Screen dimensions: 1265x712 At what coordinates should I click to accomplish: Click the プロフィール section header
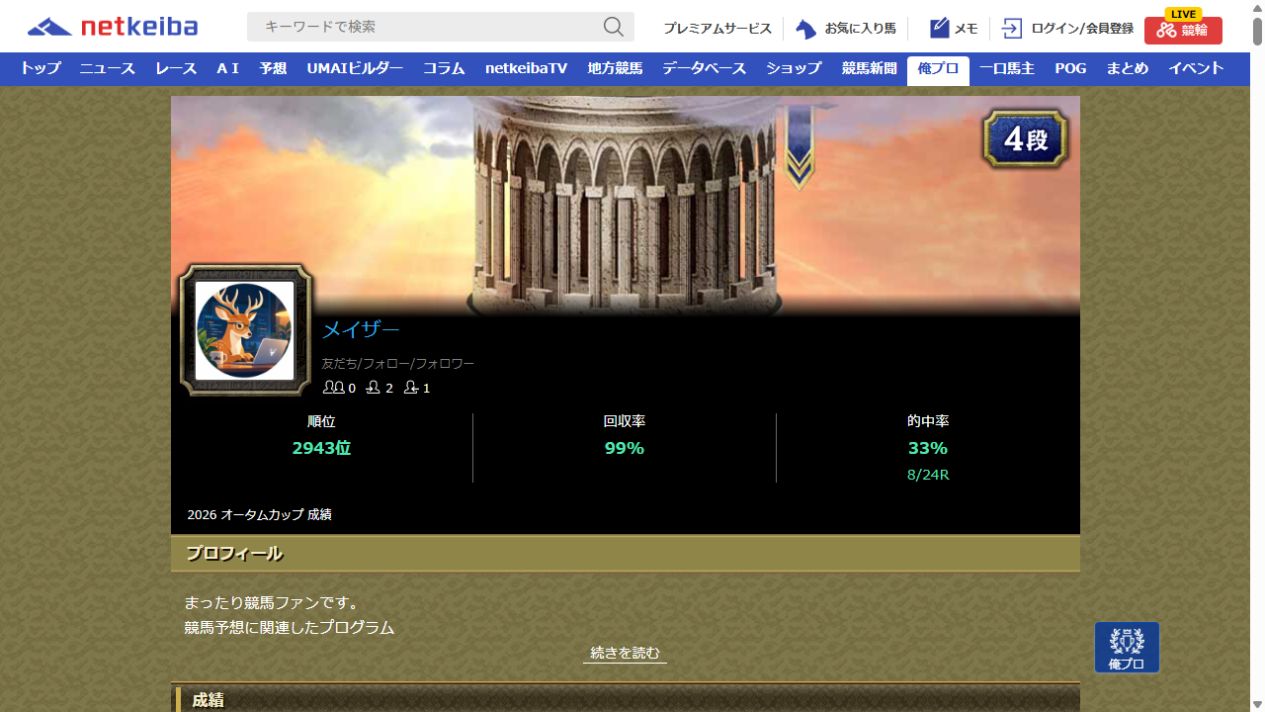pyautogui.click(x=625, y=554)
